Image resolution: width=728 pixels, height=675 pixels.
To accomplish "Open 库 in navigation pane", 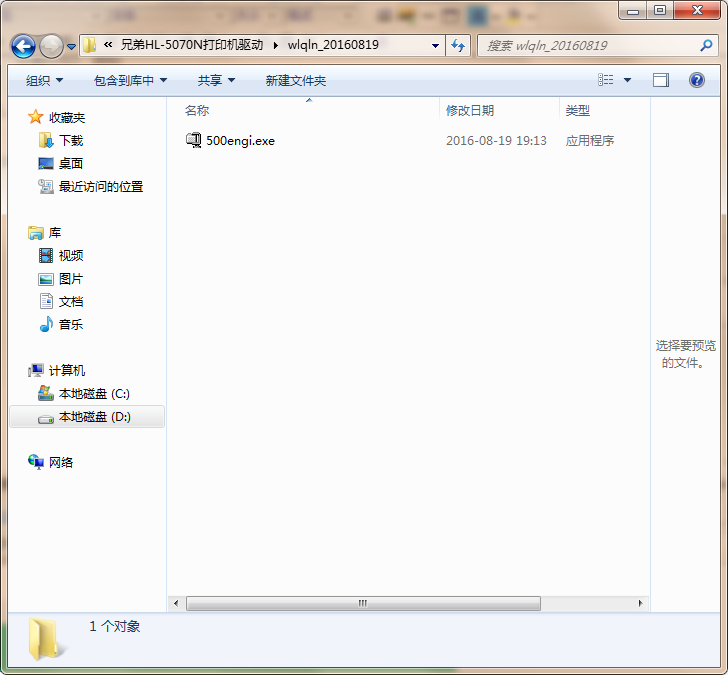I will 55,233.
